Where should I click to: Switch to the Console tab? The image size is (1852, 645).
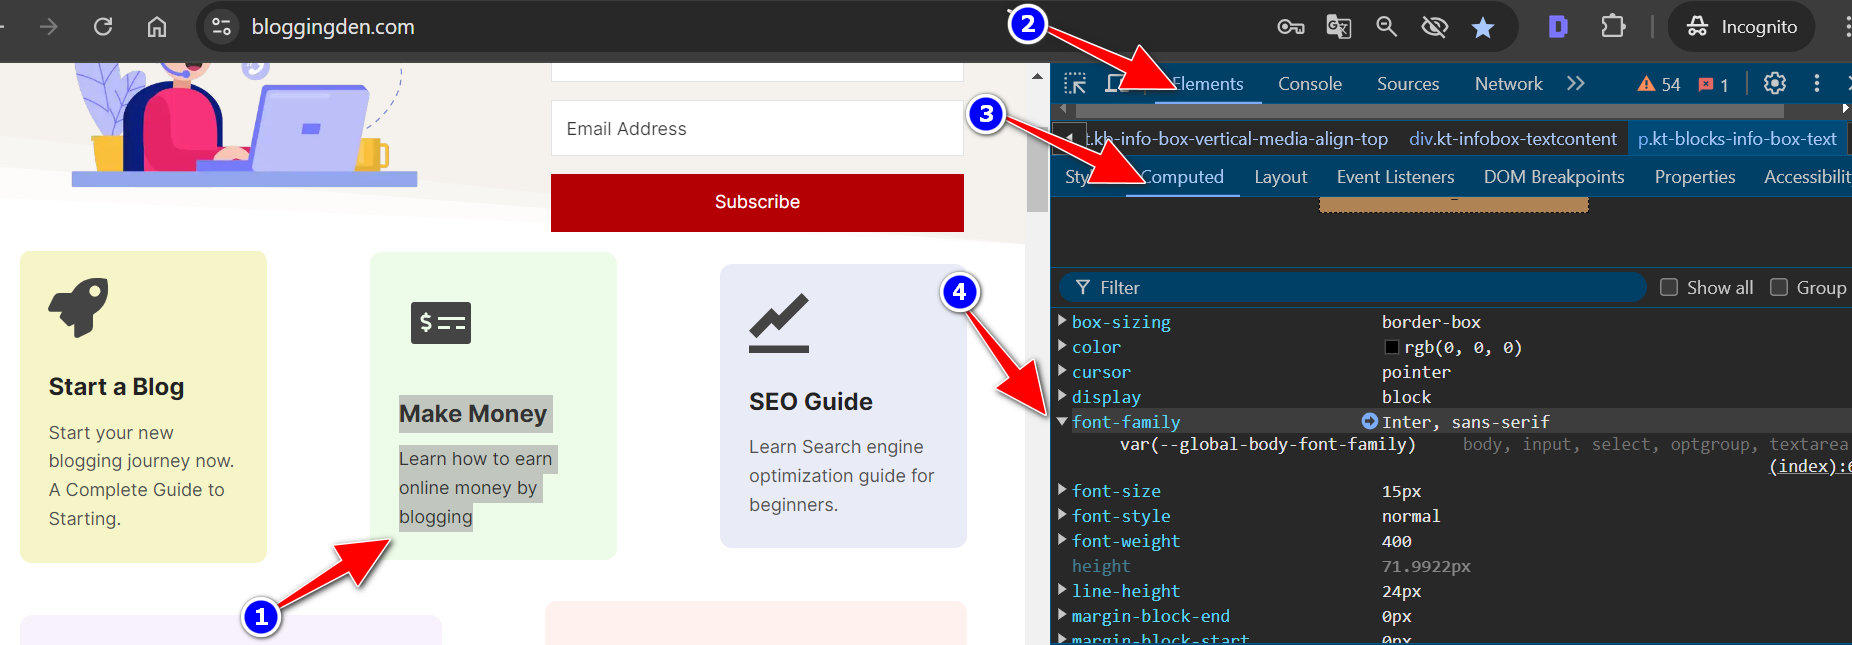coord(1310,84)
